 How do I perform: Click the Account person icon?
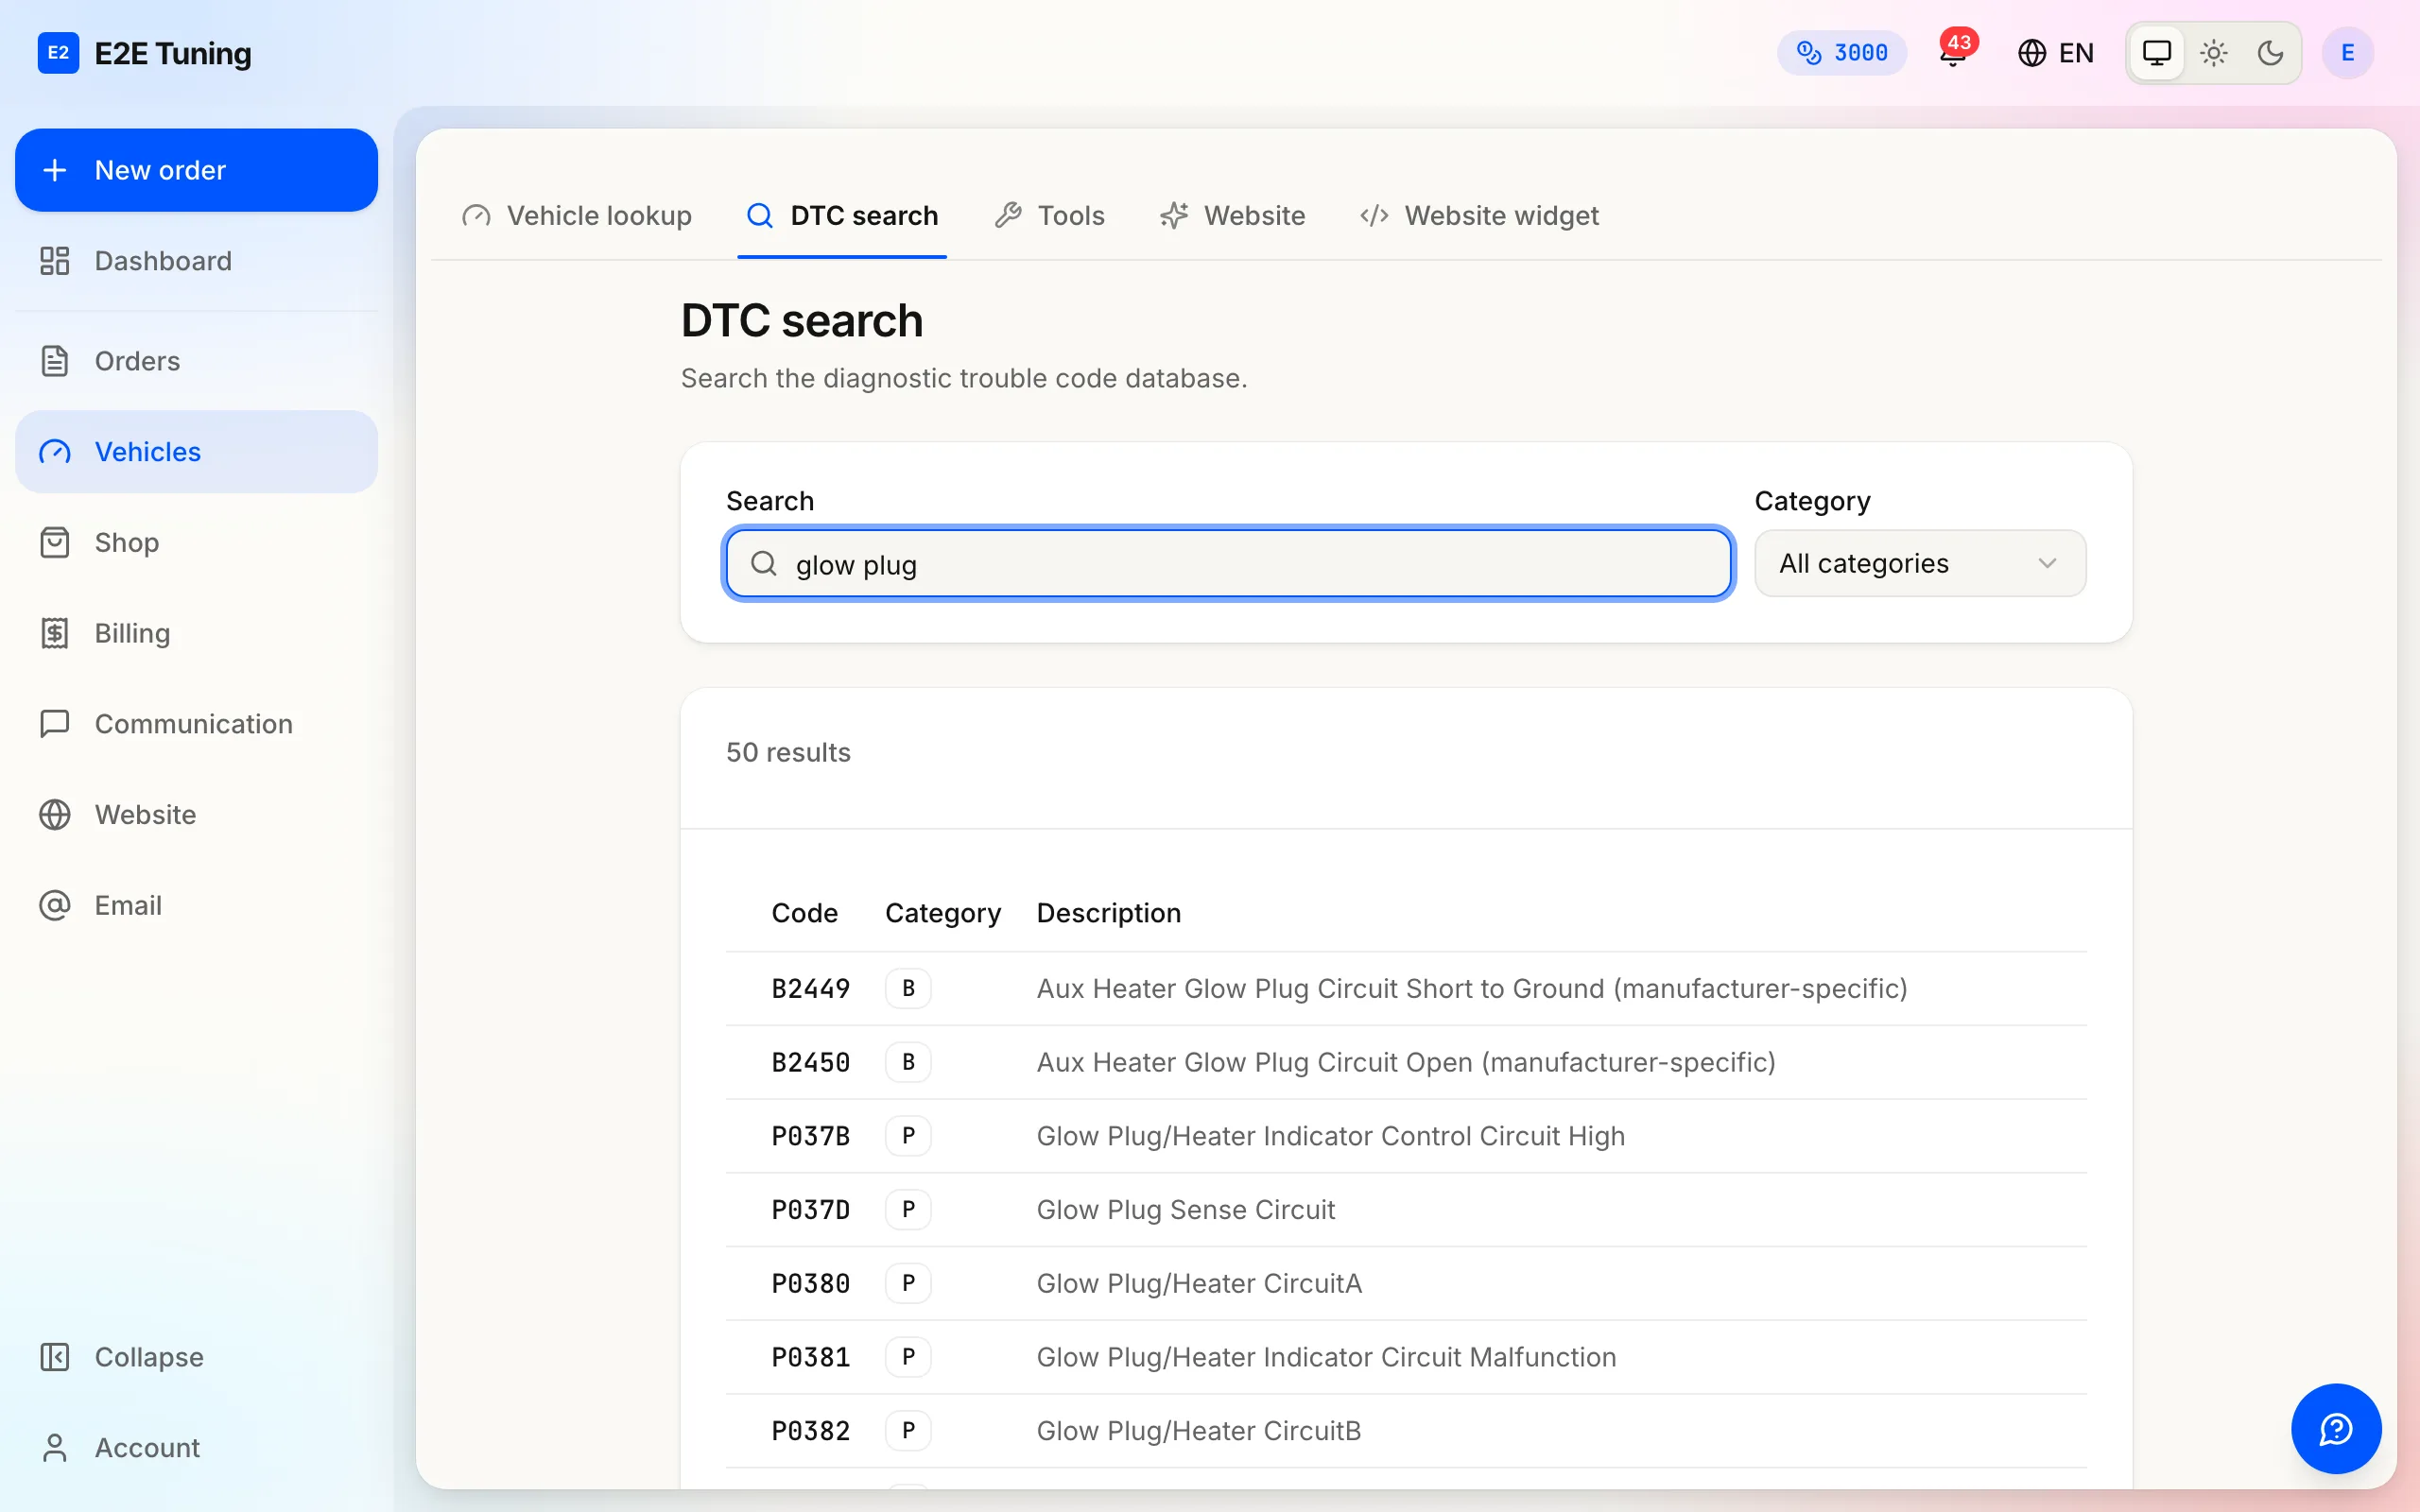[x=55, y=1448]
